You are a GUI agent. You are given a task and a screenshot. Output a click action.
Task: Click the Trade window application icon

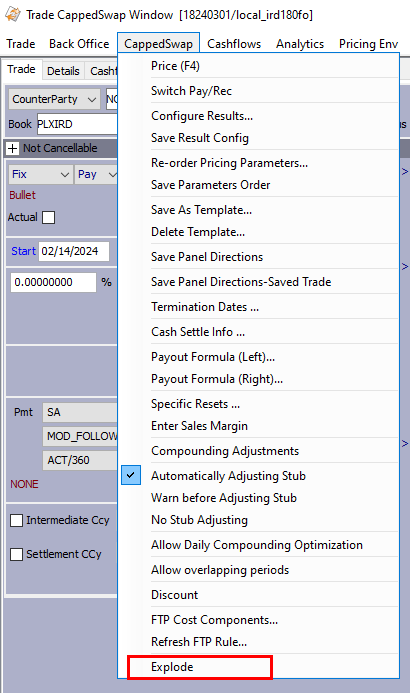[12, 15]
